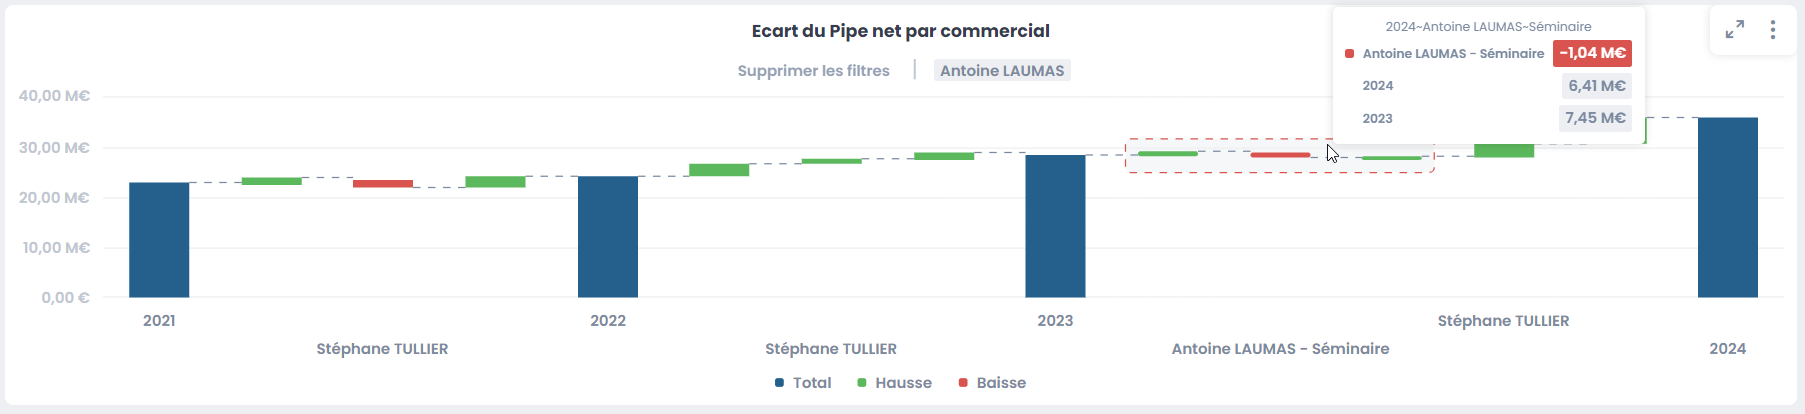Click the red Baisse bar after 2021
The width and height of the screenshot is (1805, 414).
[x=383, y=184]
